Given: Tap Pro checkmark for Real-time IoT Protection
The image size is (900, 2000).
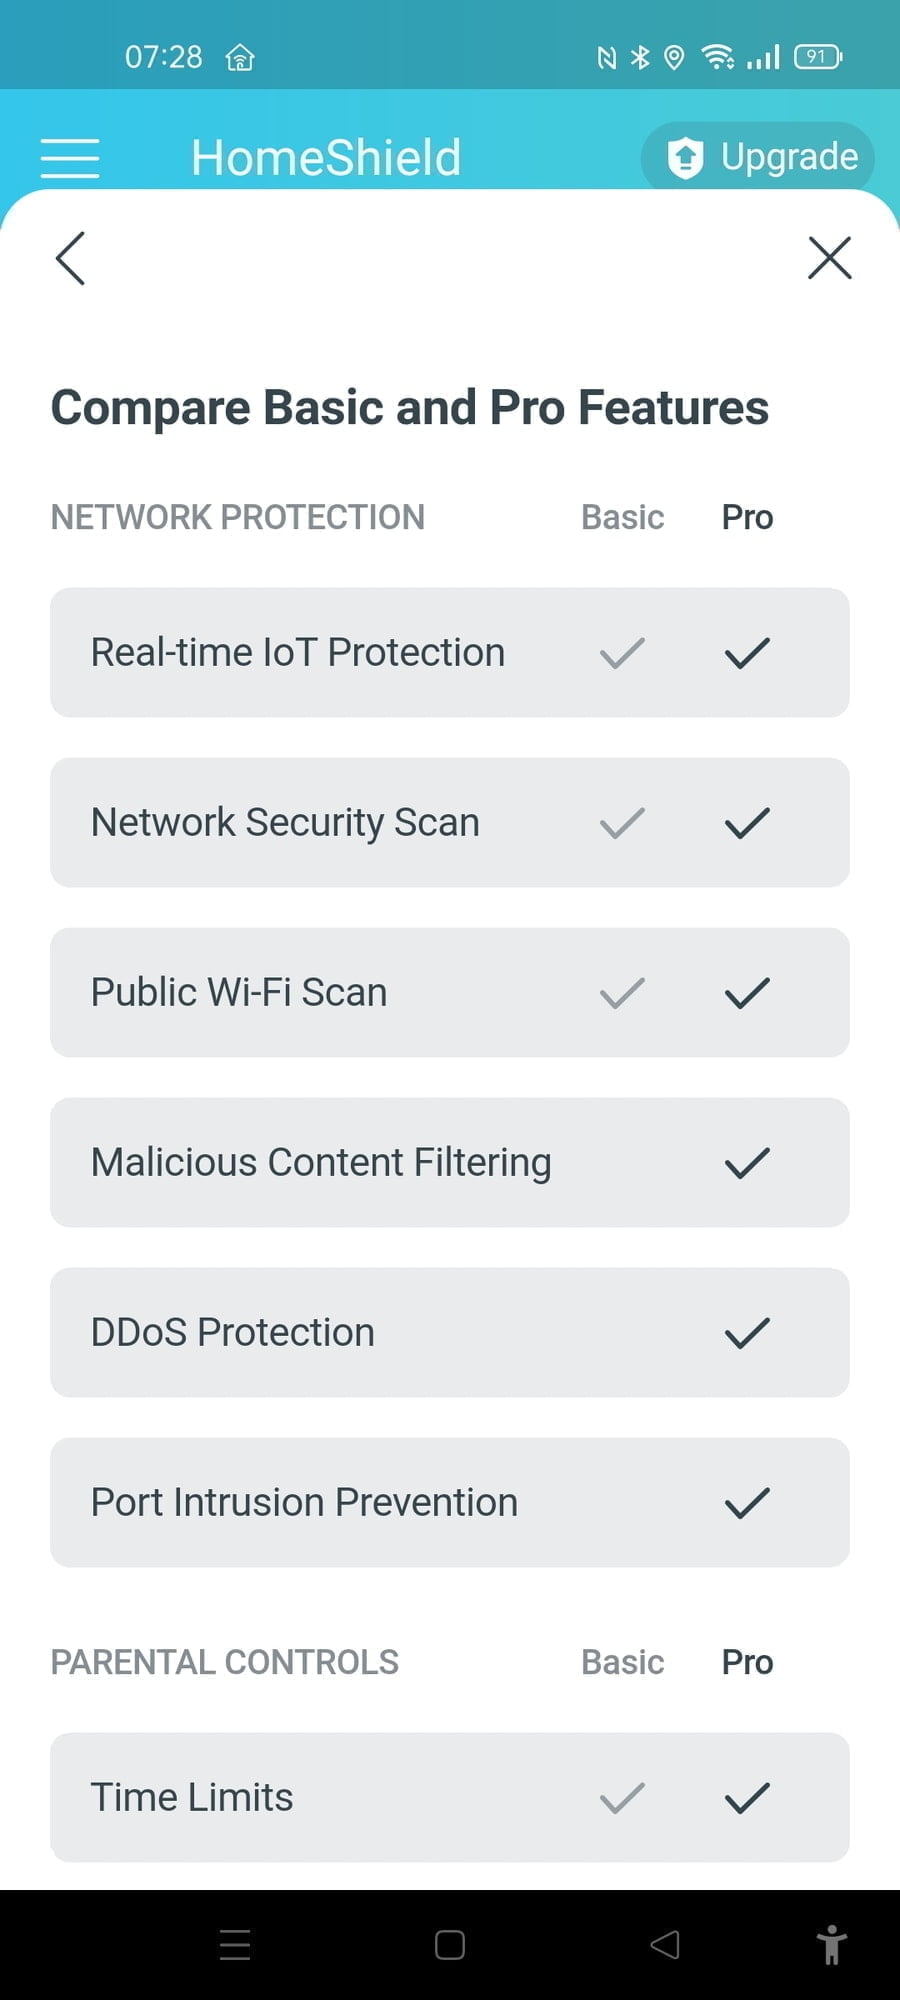Looking at the screenshot, I should (x=747, y=653).
